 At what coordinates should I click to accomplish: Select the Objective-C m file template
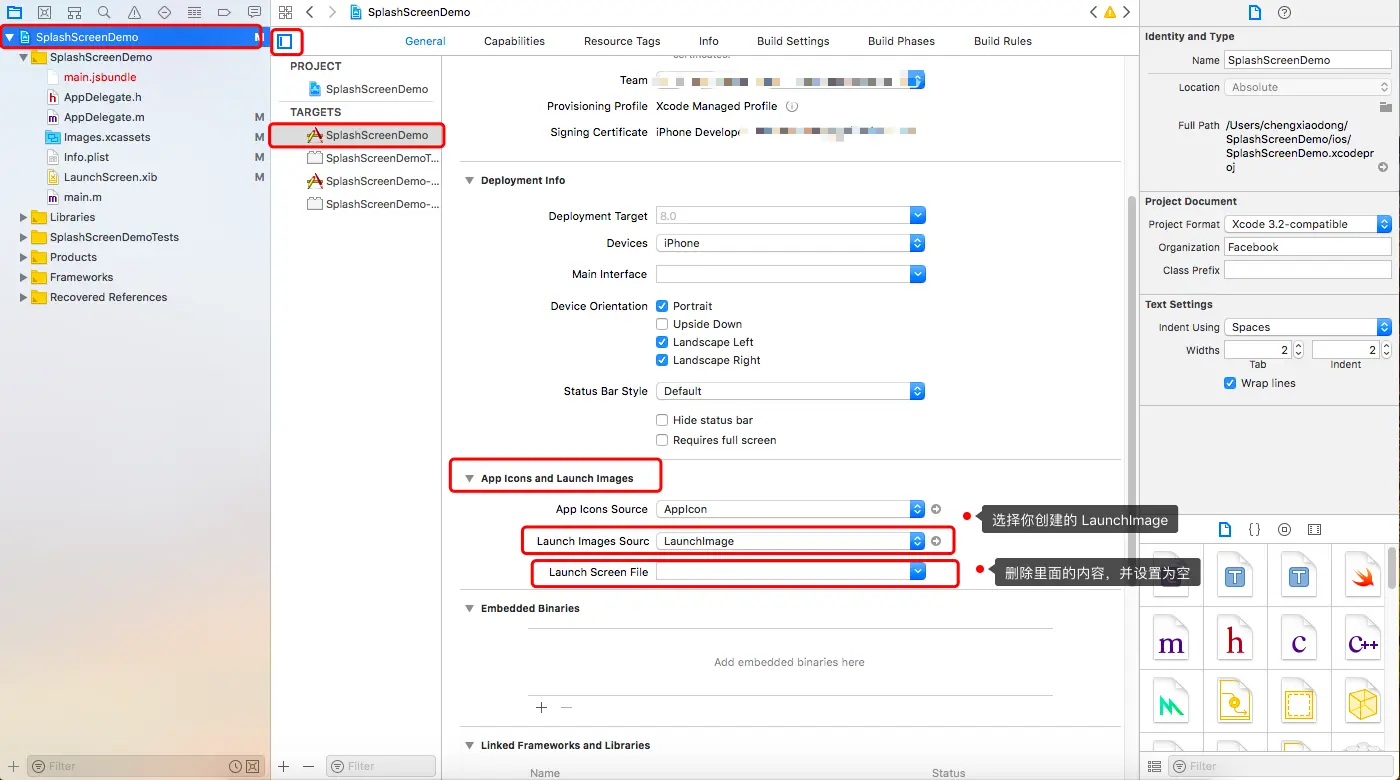pos(1171,637)
